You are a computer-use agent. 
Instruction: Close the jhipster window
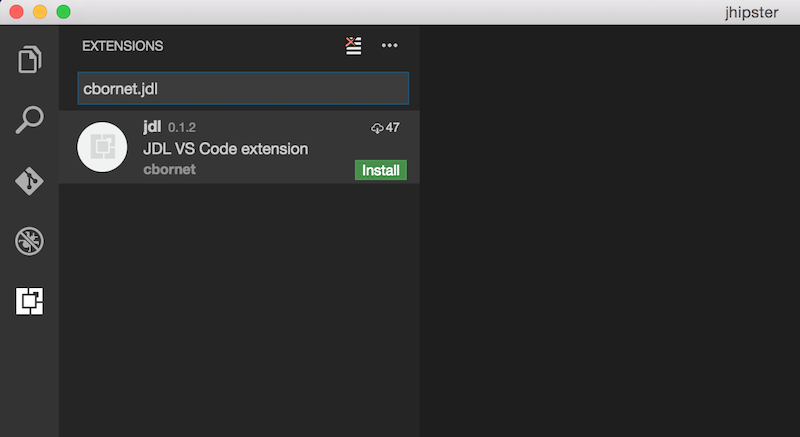click(x=17, y=12)
